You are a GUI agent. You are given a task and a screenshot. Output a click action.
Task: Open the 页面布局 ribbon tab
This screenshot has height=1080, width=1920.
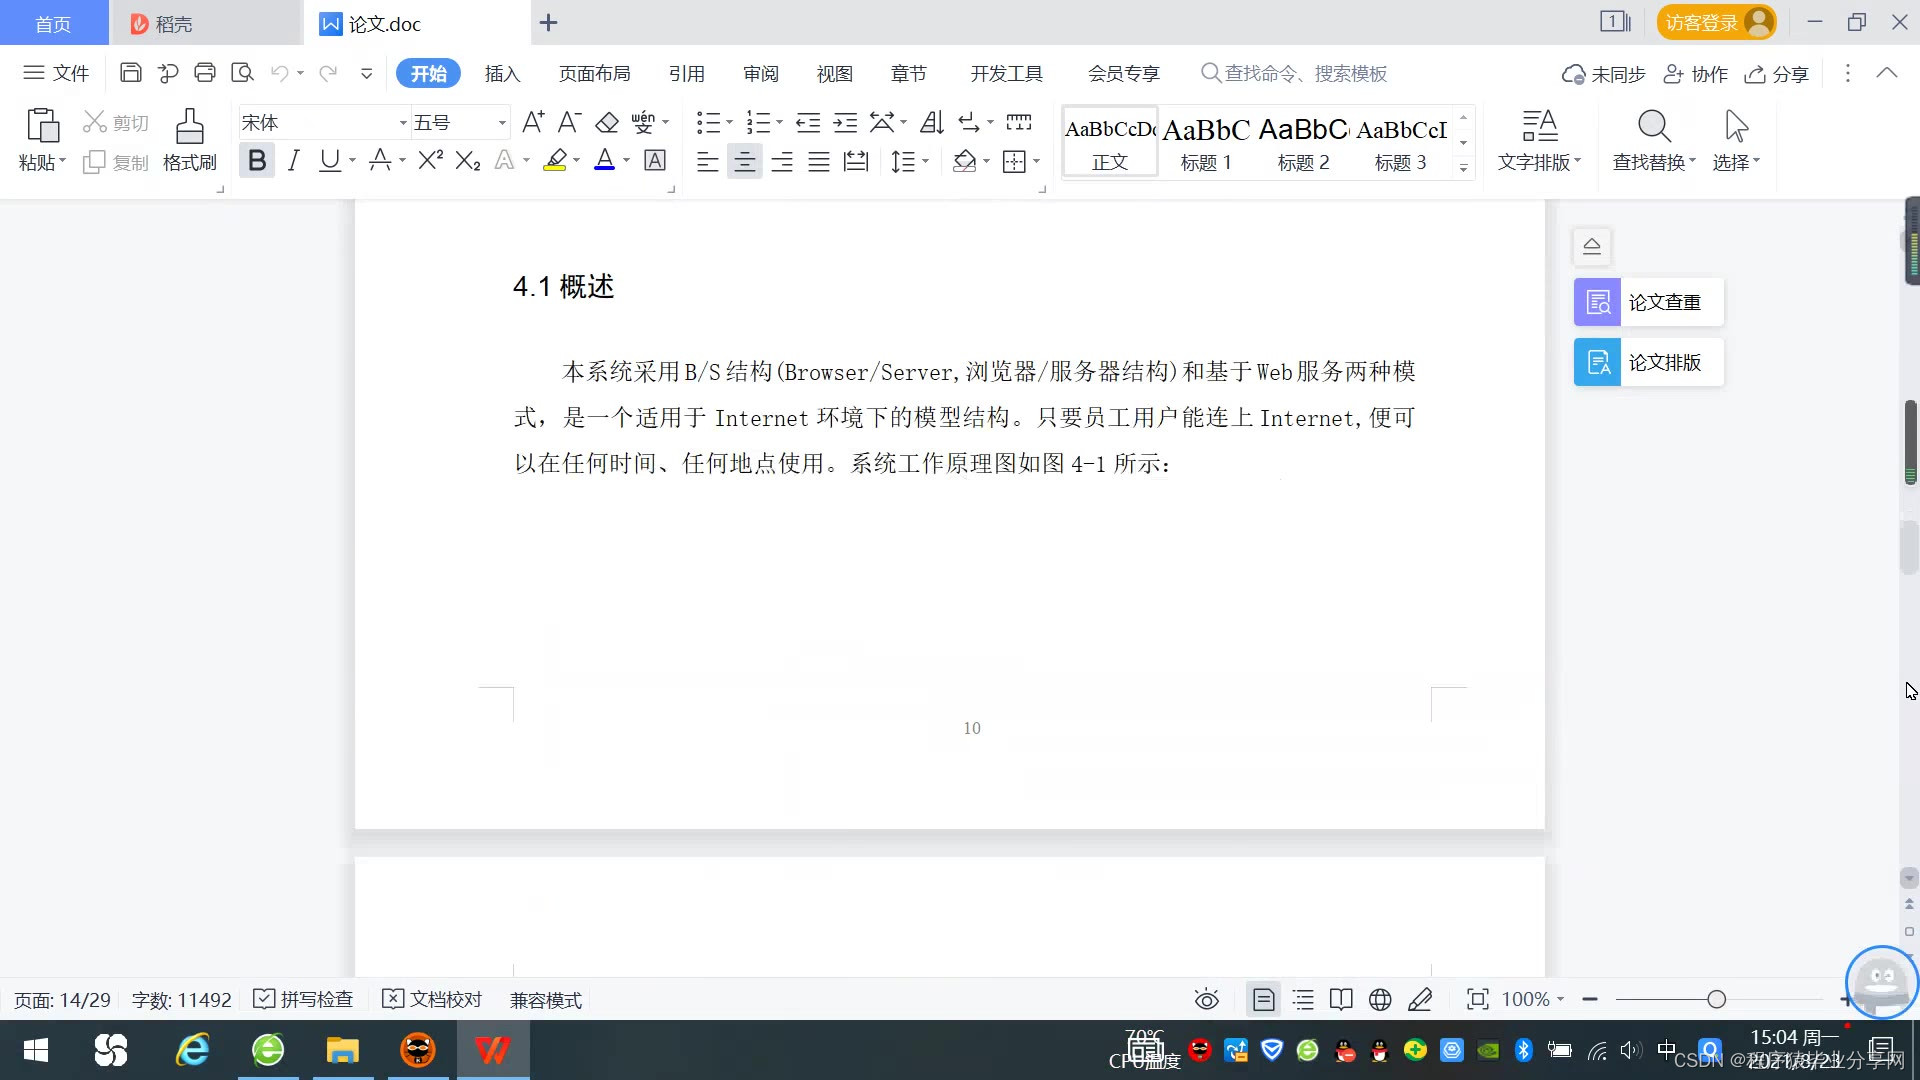coord(594,73)
